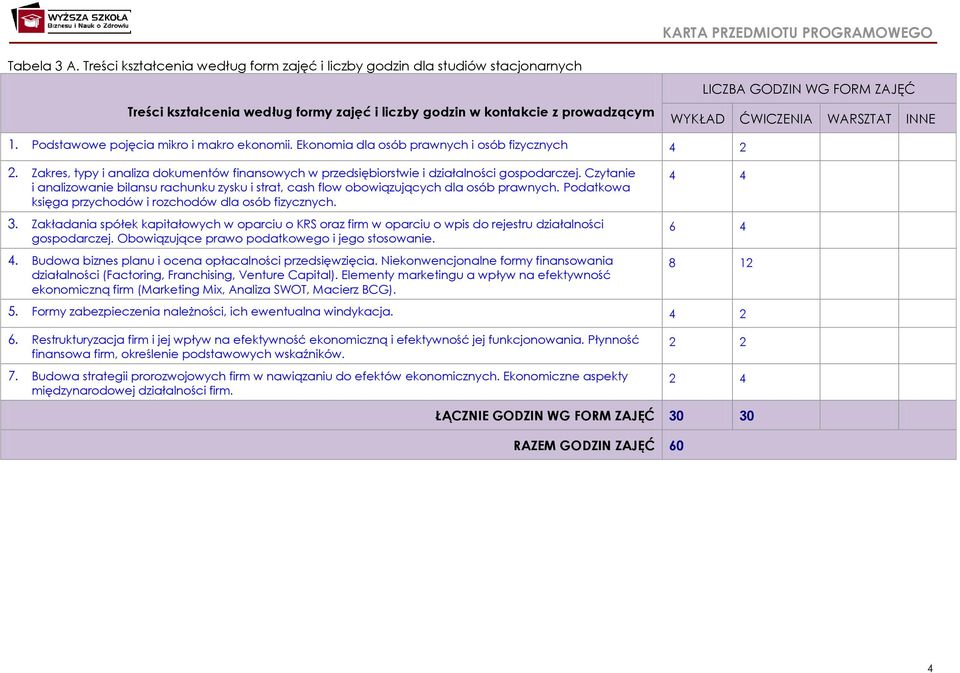
Task: Click ĆWICZENIA value '2' for topic 1
Action: 743,147
